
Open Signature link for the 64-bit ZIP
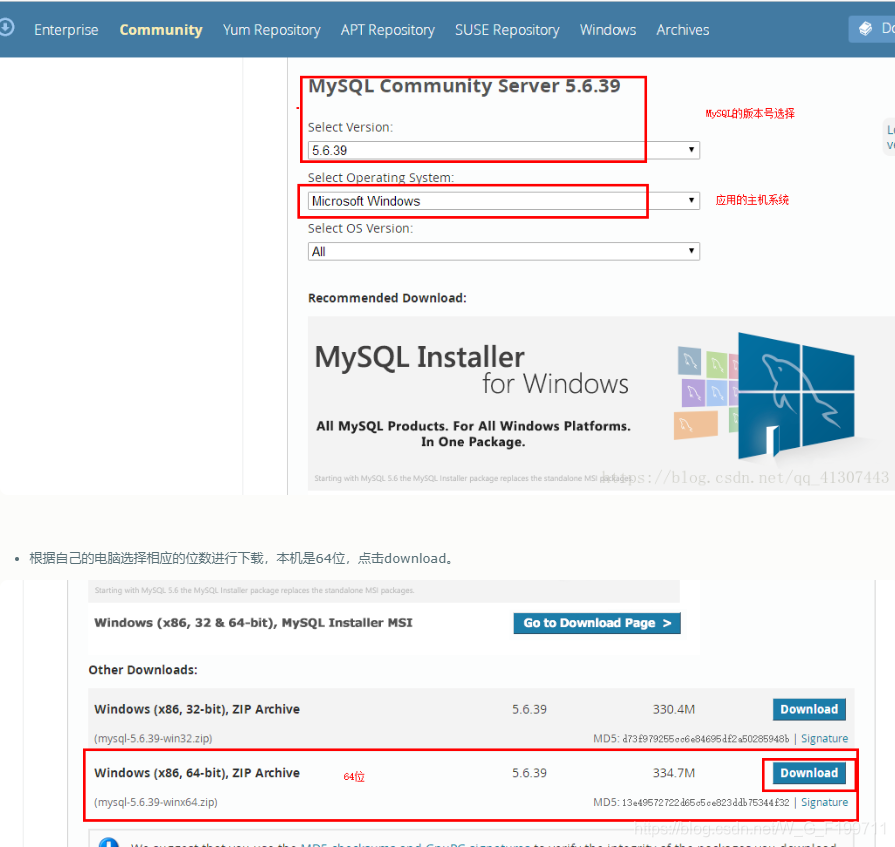point(824,802)
